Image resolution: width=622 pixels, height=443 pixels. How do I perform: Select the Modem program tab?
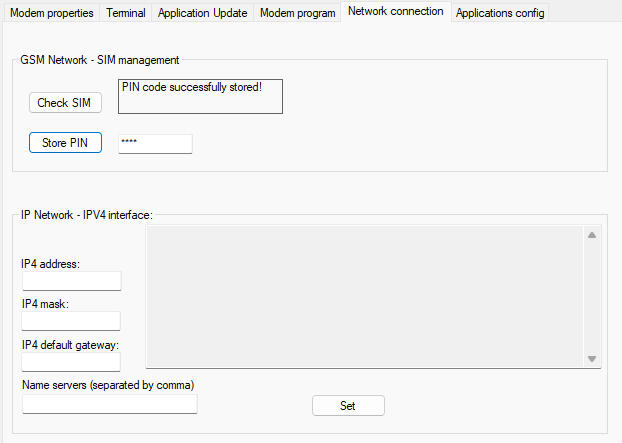coord(297,13)
